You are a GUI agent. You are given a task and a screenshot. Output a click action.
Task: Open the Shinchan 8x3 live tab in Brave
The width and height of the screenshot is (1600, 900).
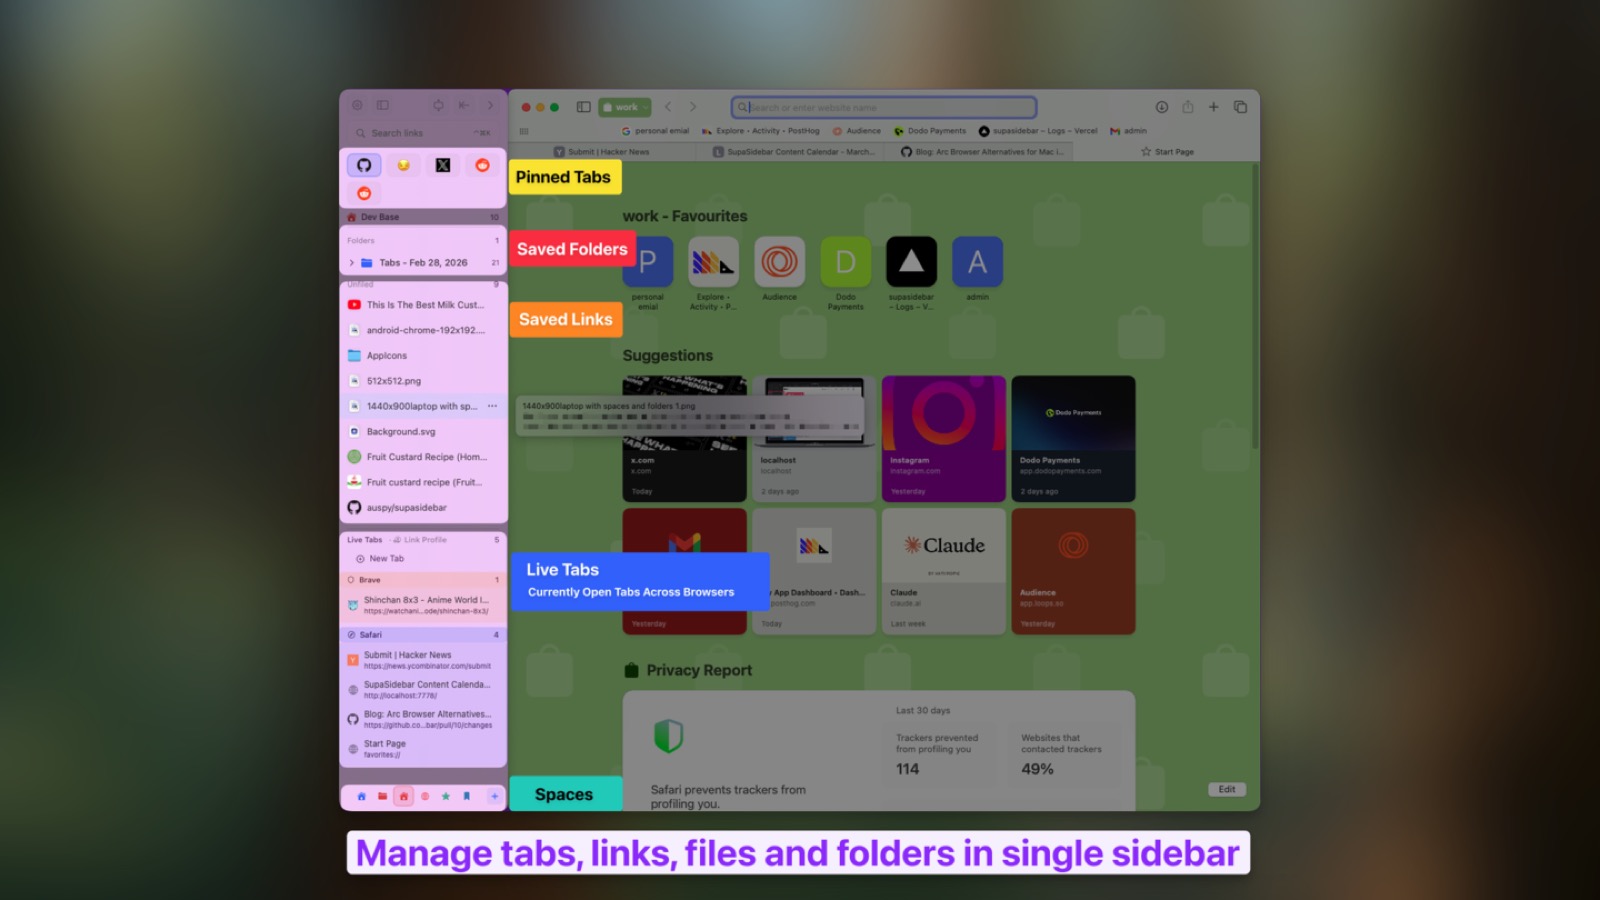423,605
